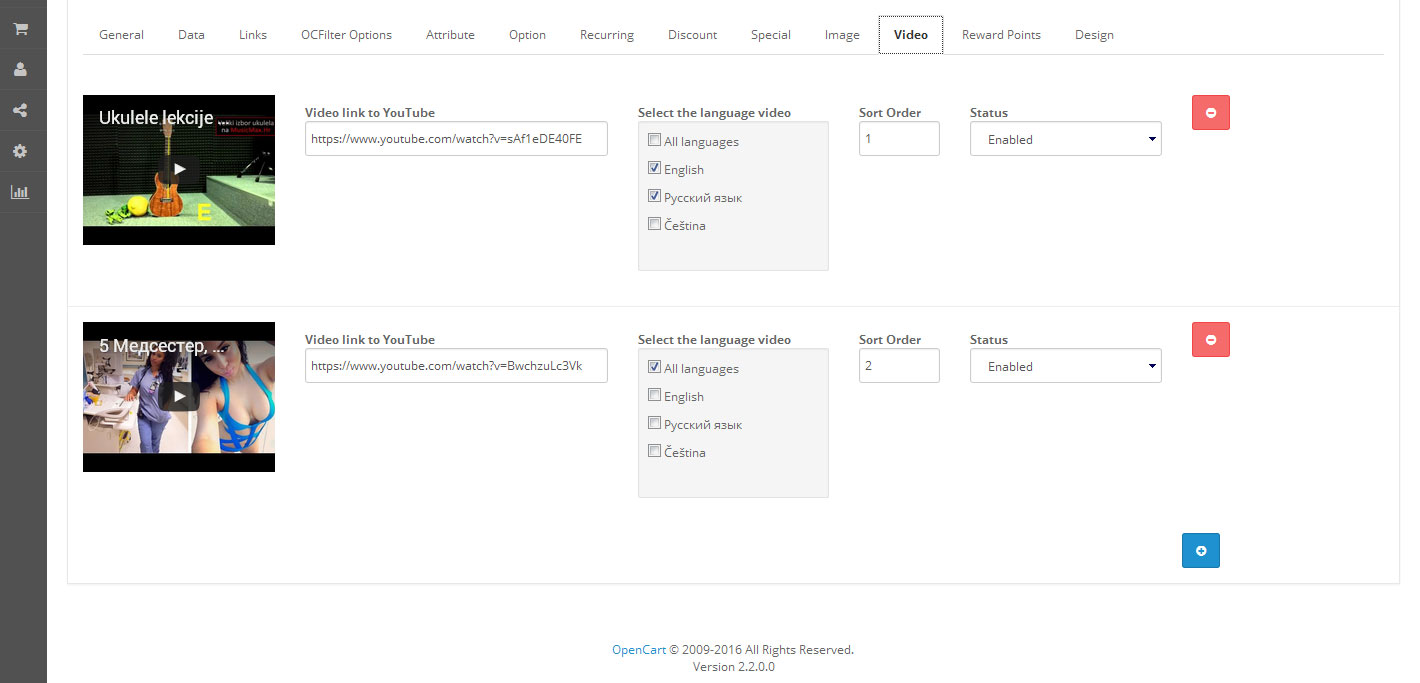Screen dimensions: 1420x683
Task: Click the first YouTube video link field
Action: click(456, 140)
